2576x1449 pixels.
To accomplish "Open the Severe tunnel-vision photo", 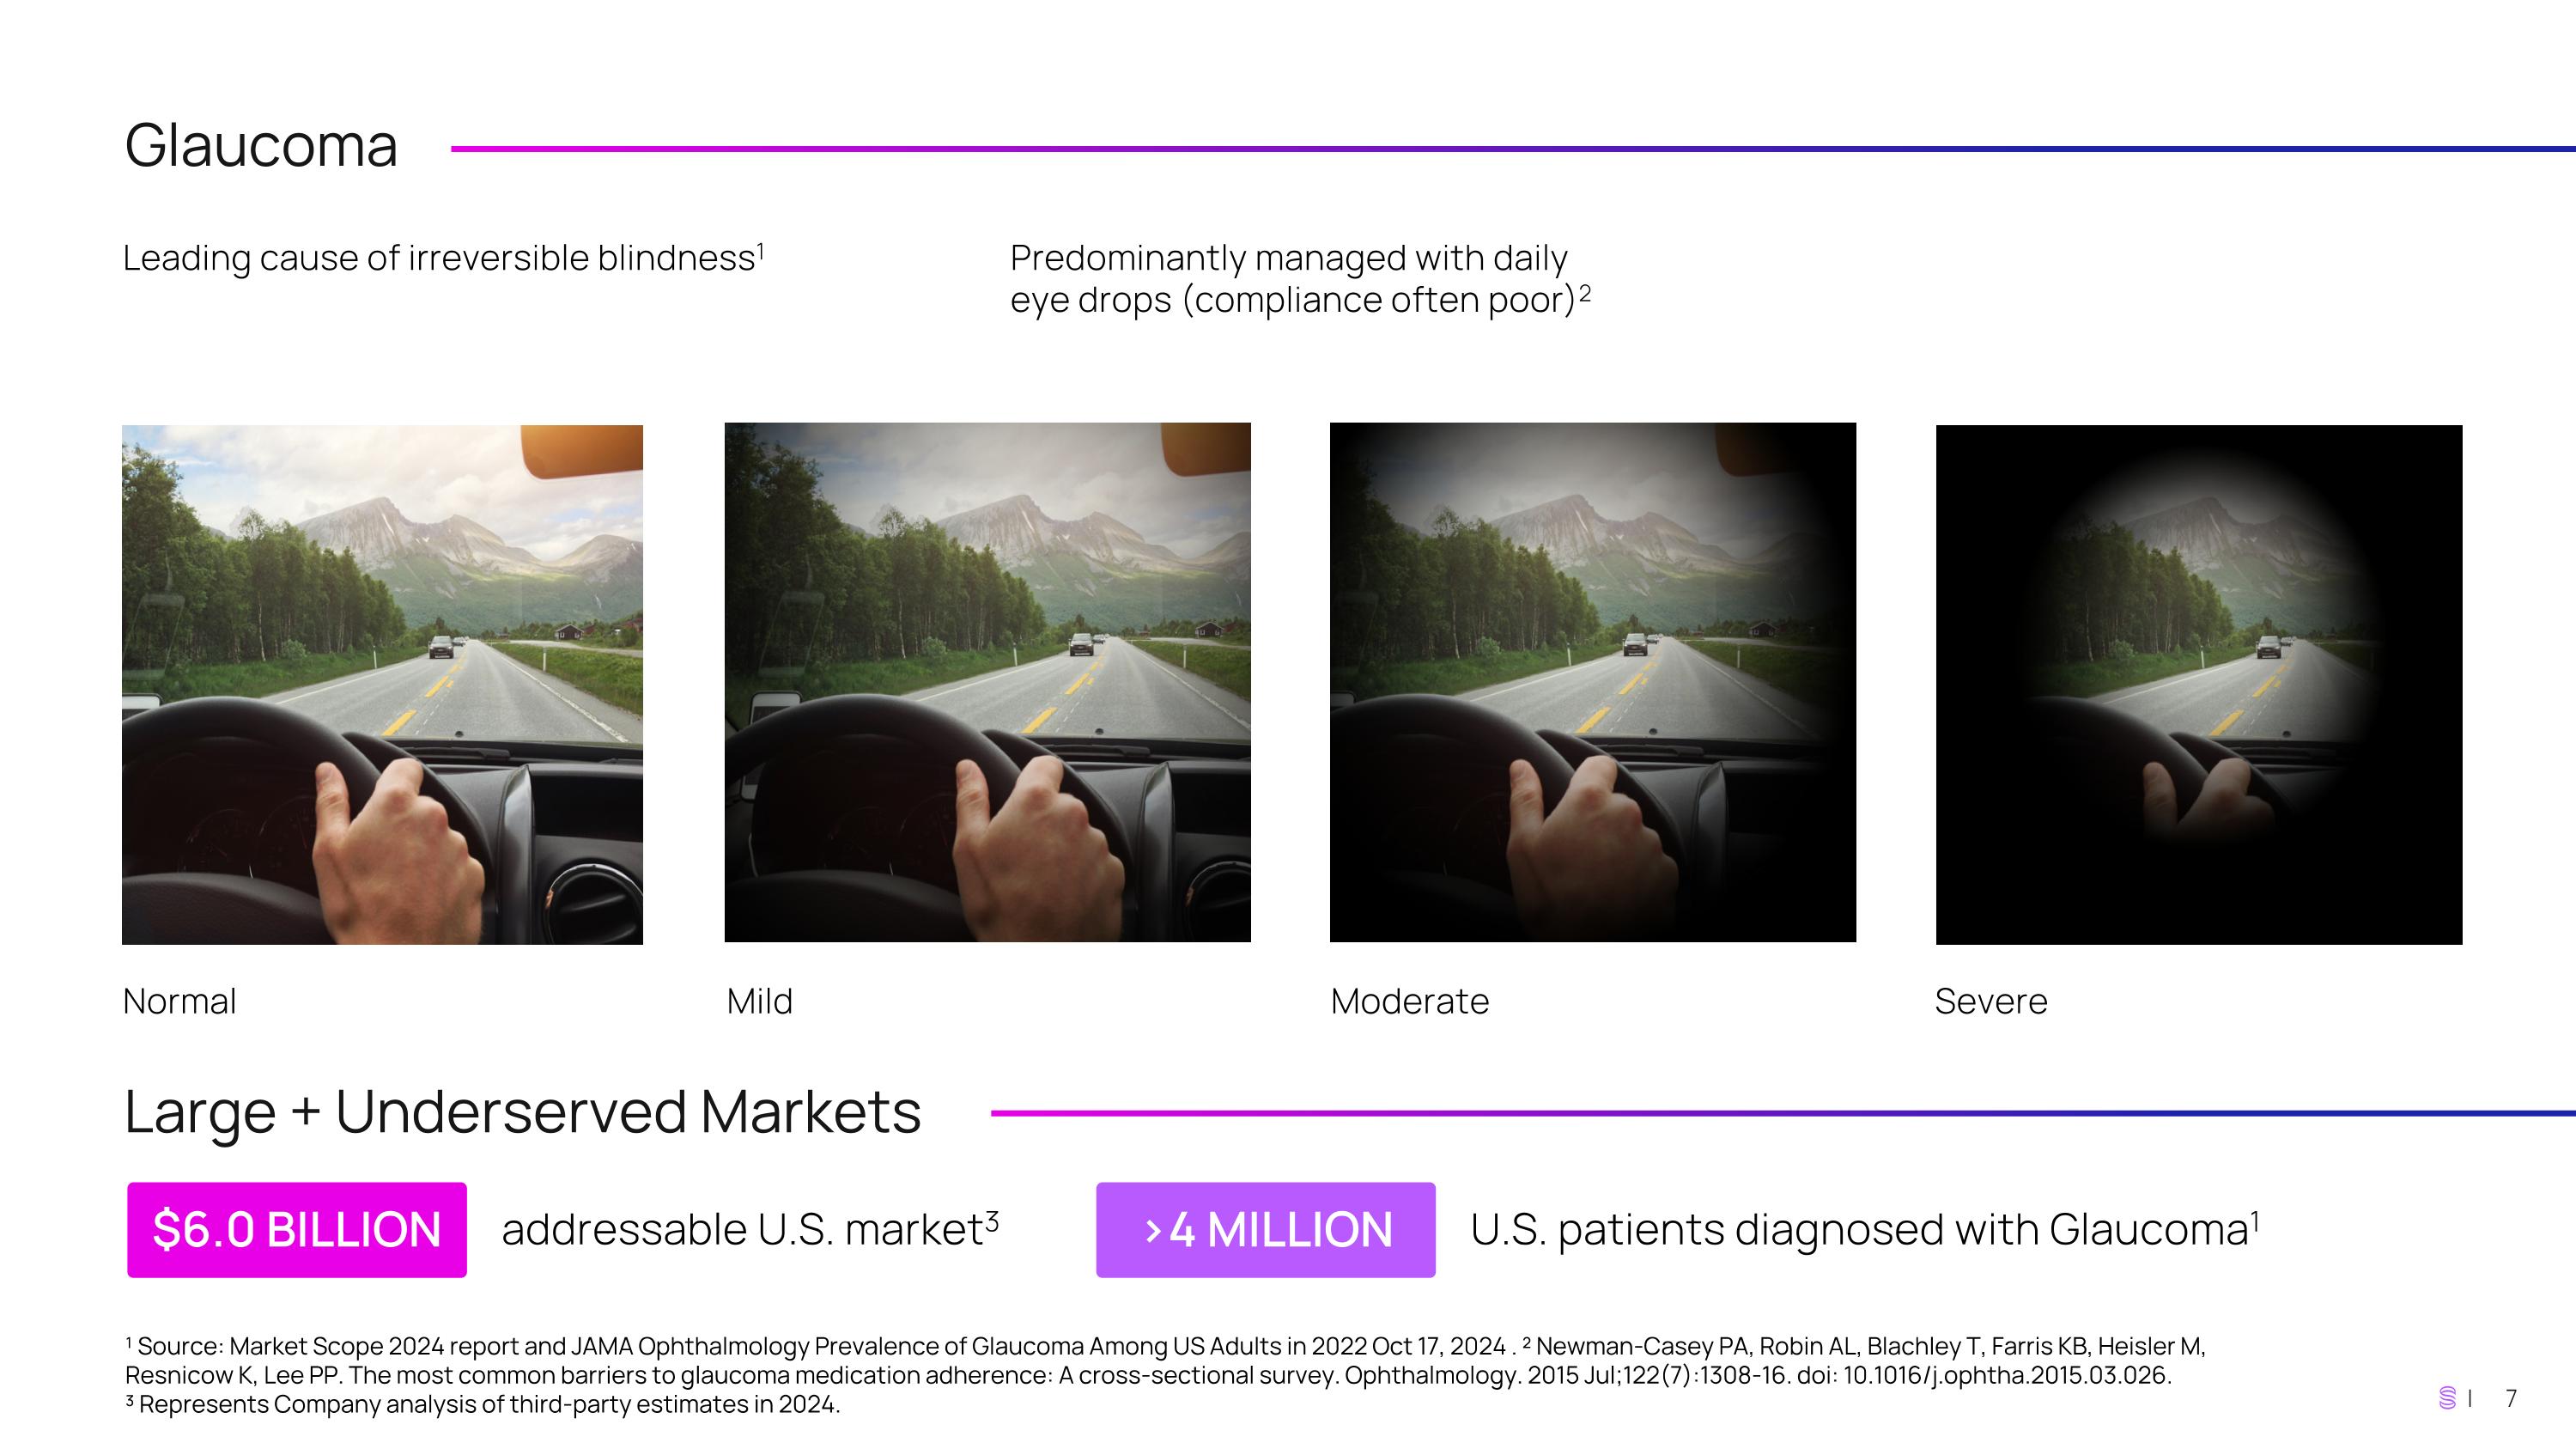I will 2198,684.
